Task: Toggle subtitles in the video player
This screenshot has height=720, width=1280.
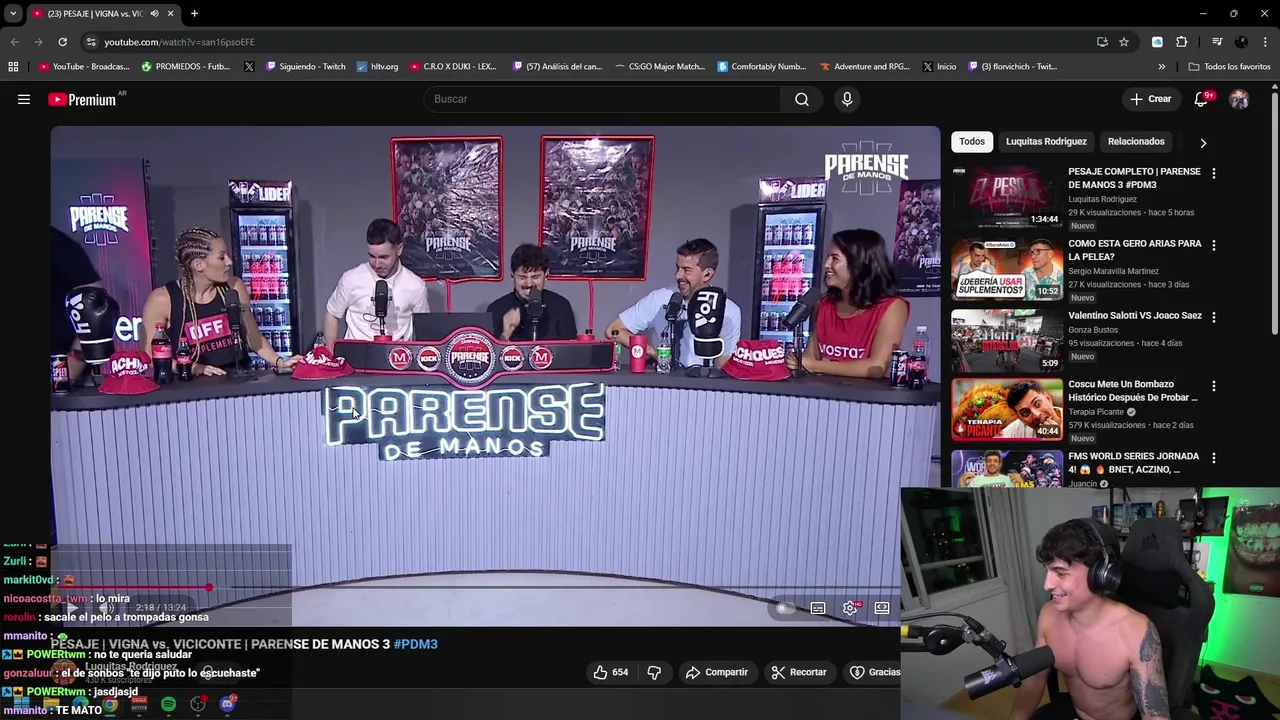Action: 818,608
